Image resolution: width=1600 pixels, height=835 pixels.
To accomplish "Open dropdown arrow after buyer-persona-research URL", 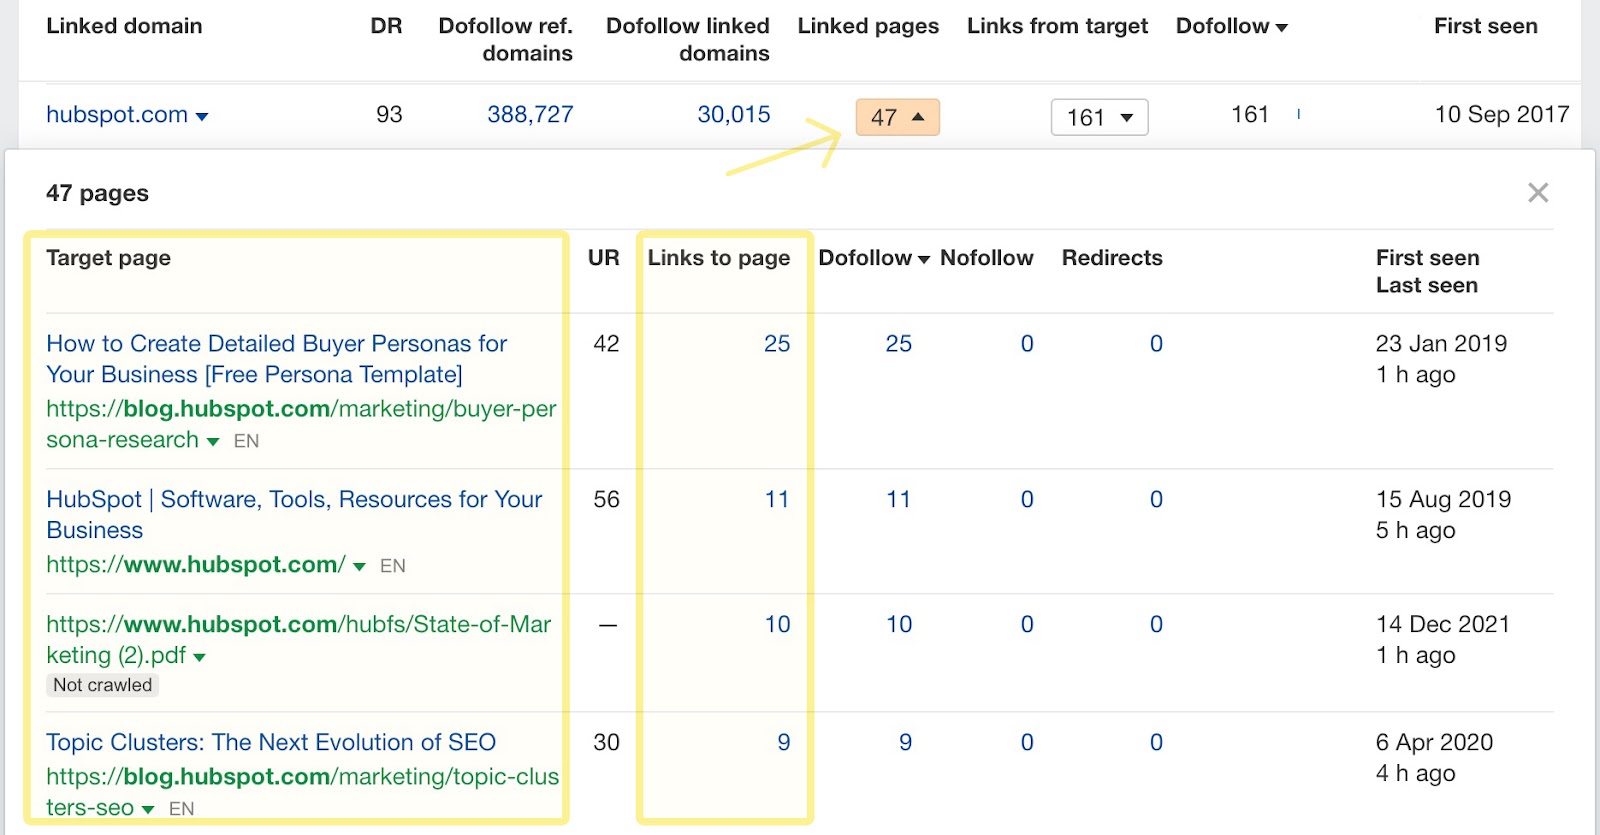I will (212, 441).
